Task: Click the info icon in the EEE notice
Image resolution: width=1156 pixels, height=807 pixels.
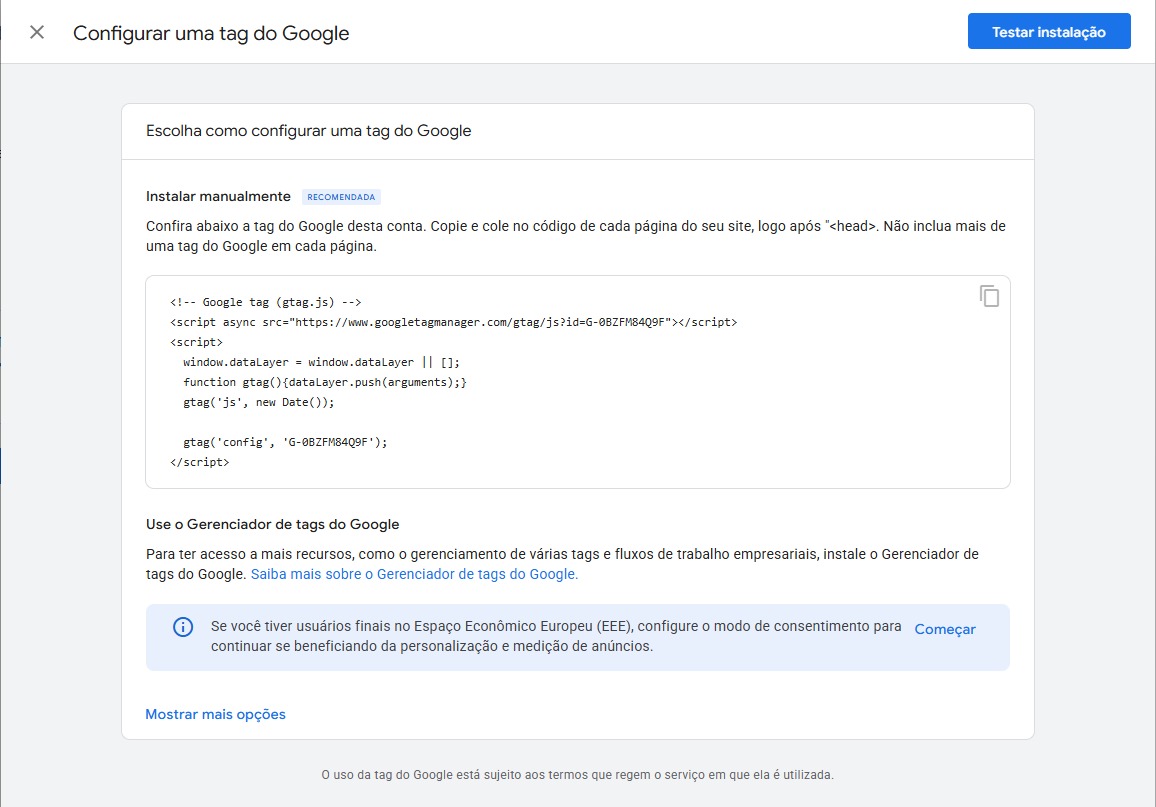Action: pyautogui.click(x=183, y=626)
